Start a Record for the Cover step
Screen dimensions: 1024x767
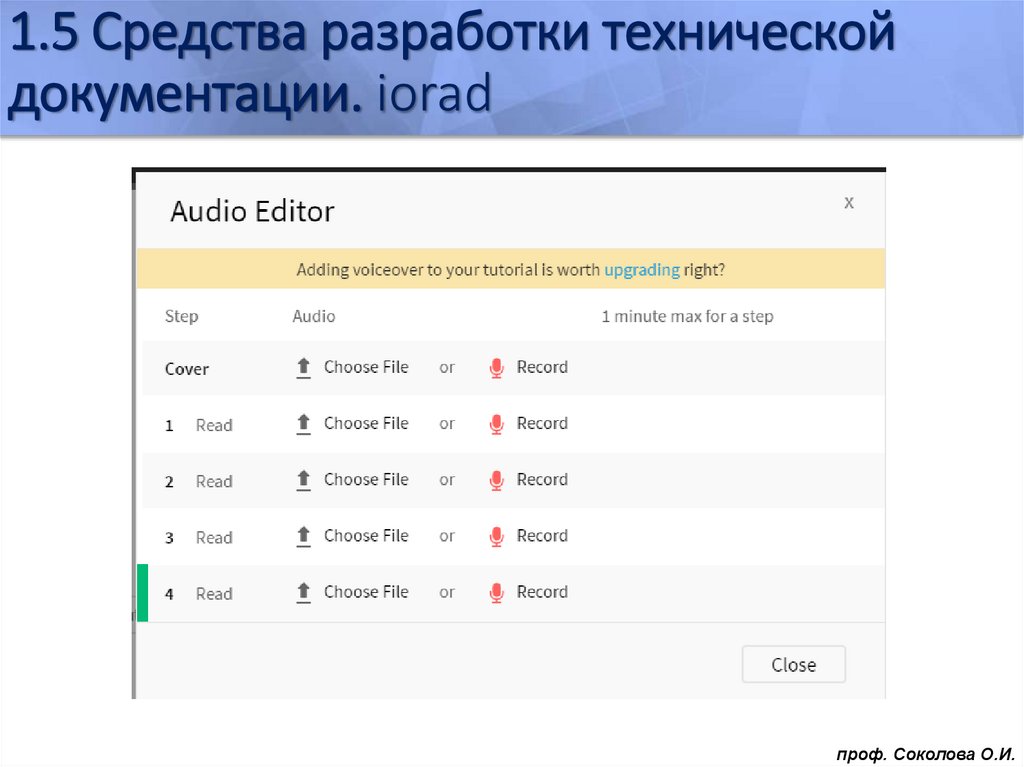click(x=542, y=367)
